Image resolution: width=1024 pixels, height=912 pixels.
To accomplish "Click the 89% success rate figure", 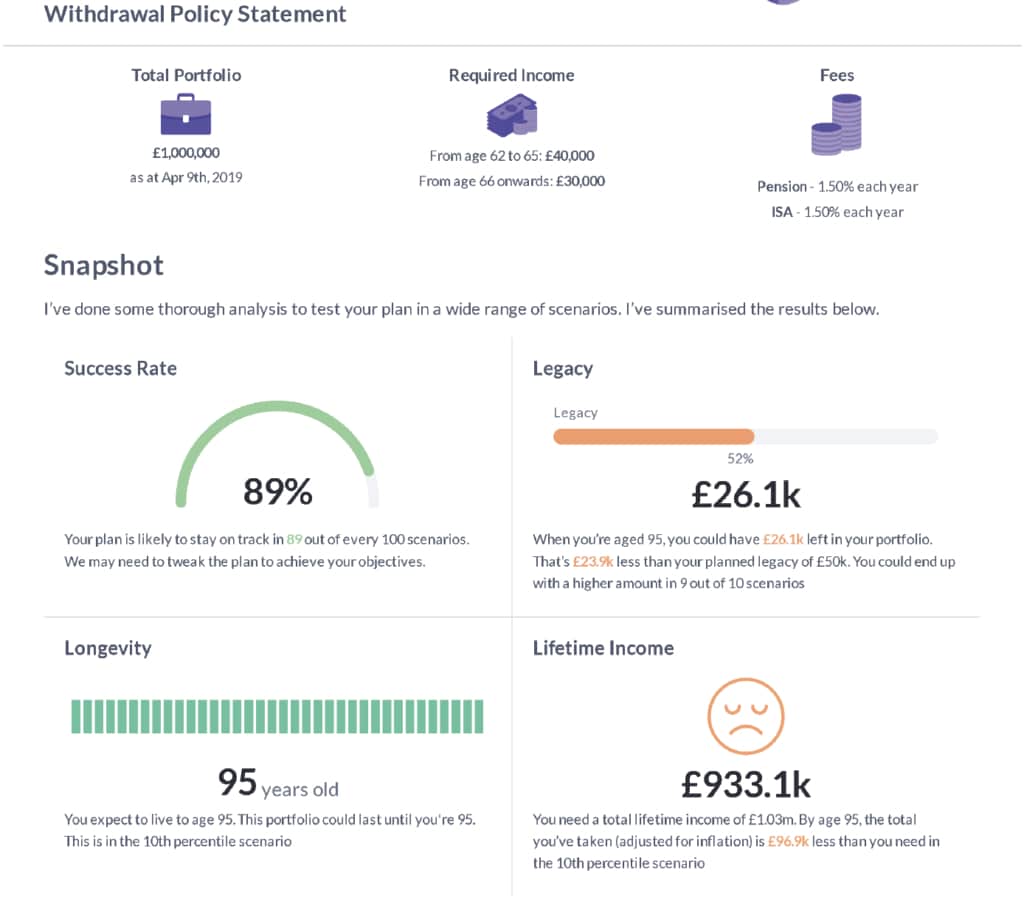I will pyautogui.click(x=278, y=491).
